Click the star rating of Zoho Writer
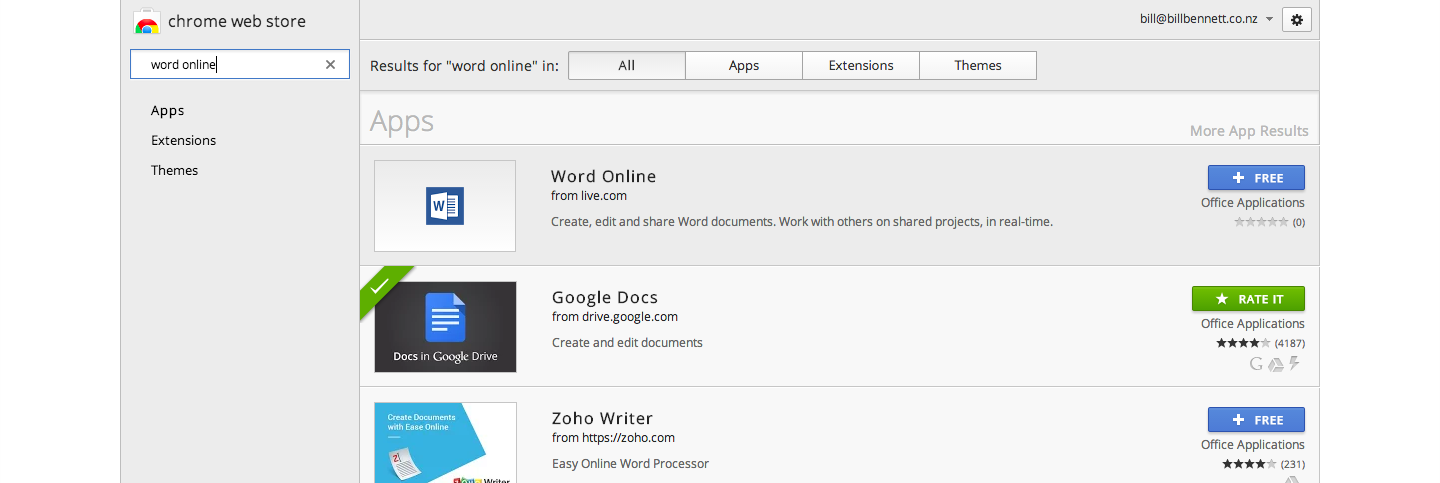 [1249, 464]
